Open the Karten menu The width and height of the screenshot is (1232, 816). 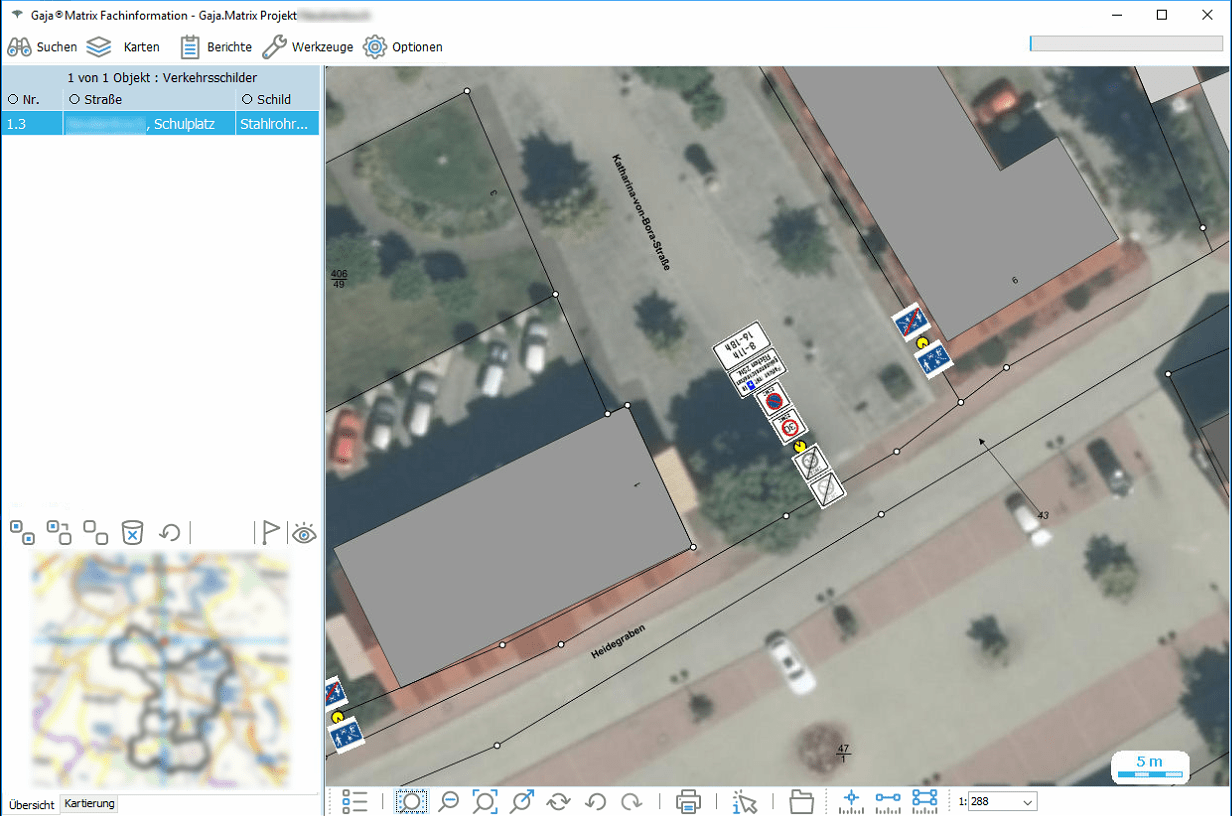tap(123, 47)
